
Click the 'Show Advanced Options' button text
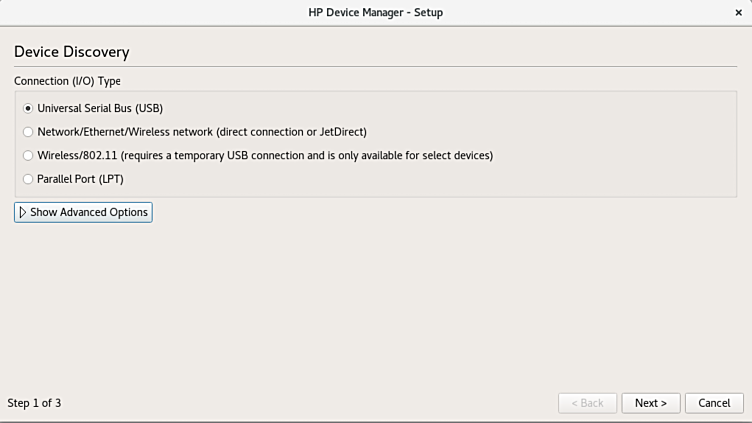[x=89, y=212]
